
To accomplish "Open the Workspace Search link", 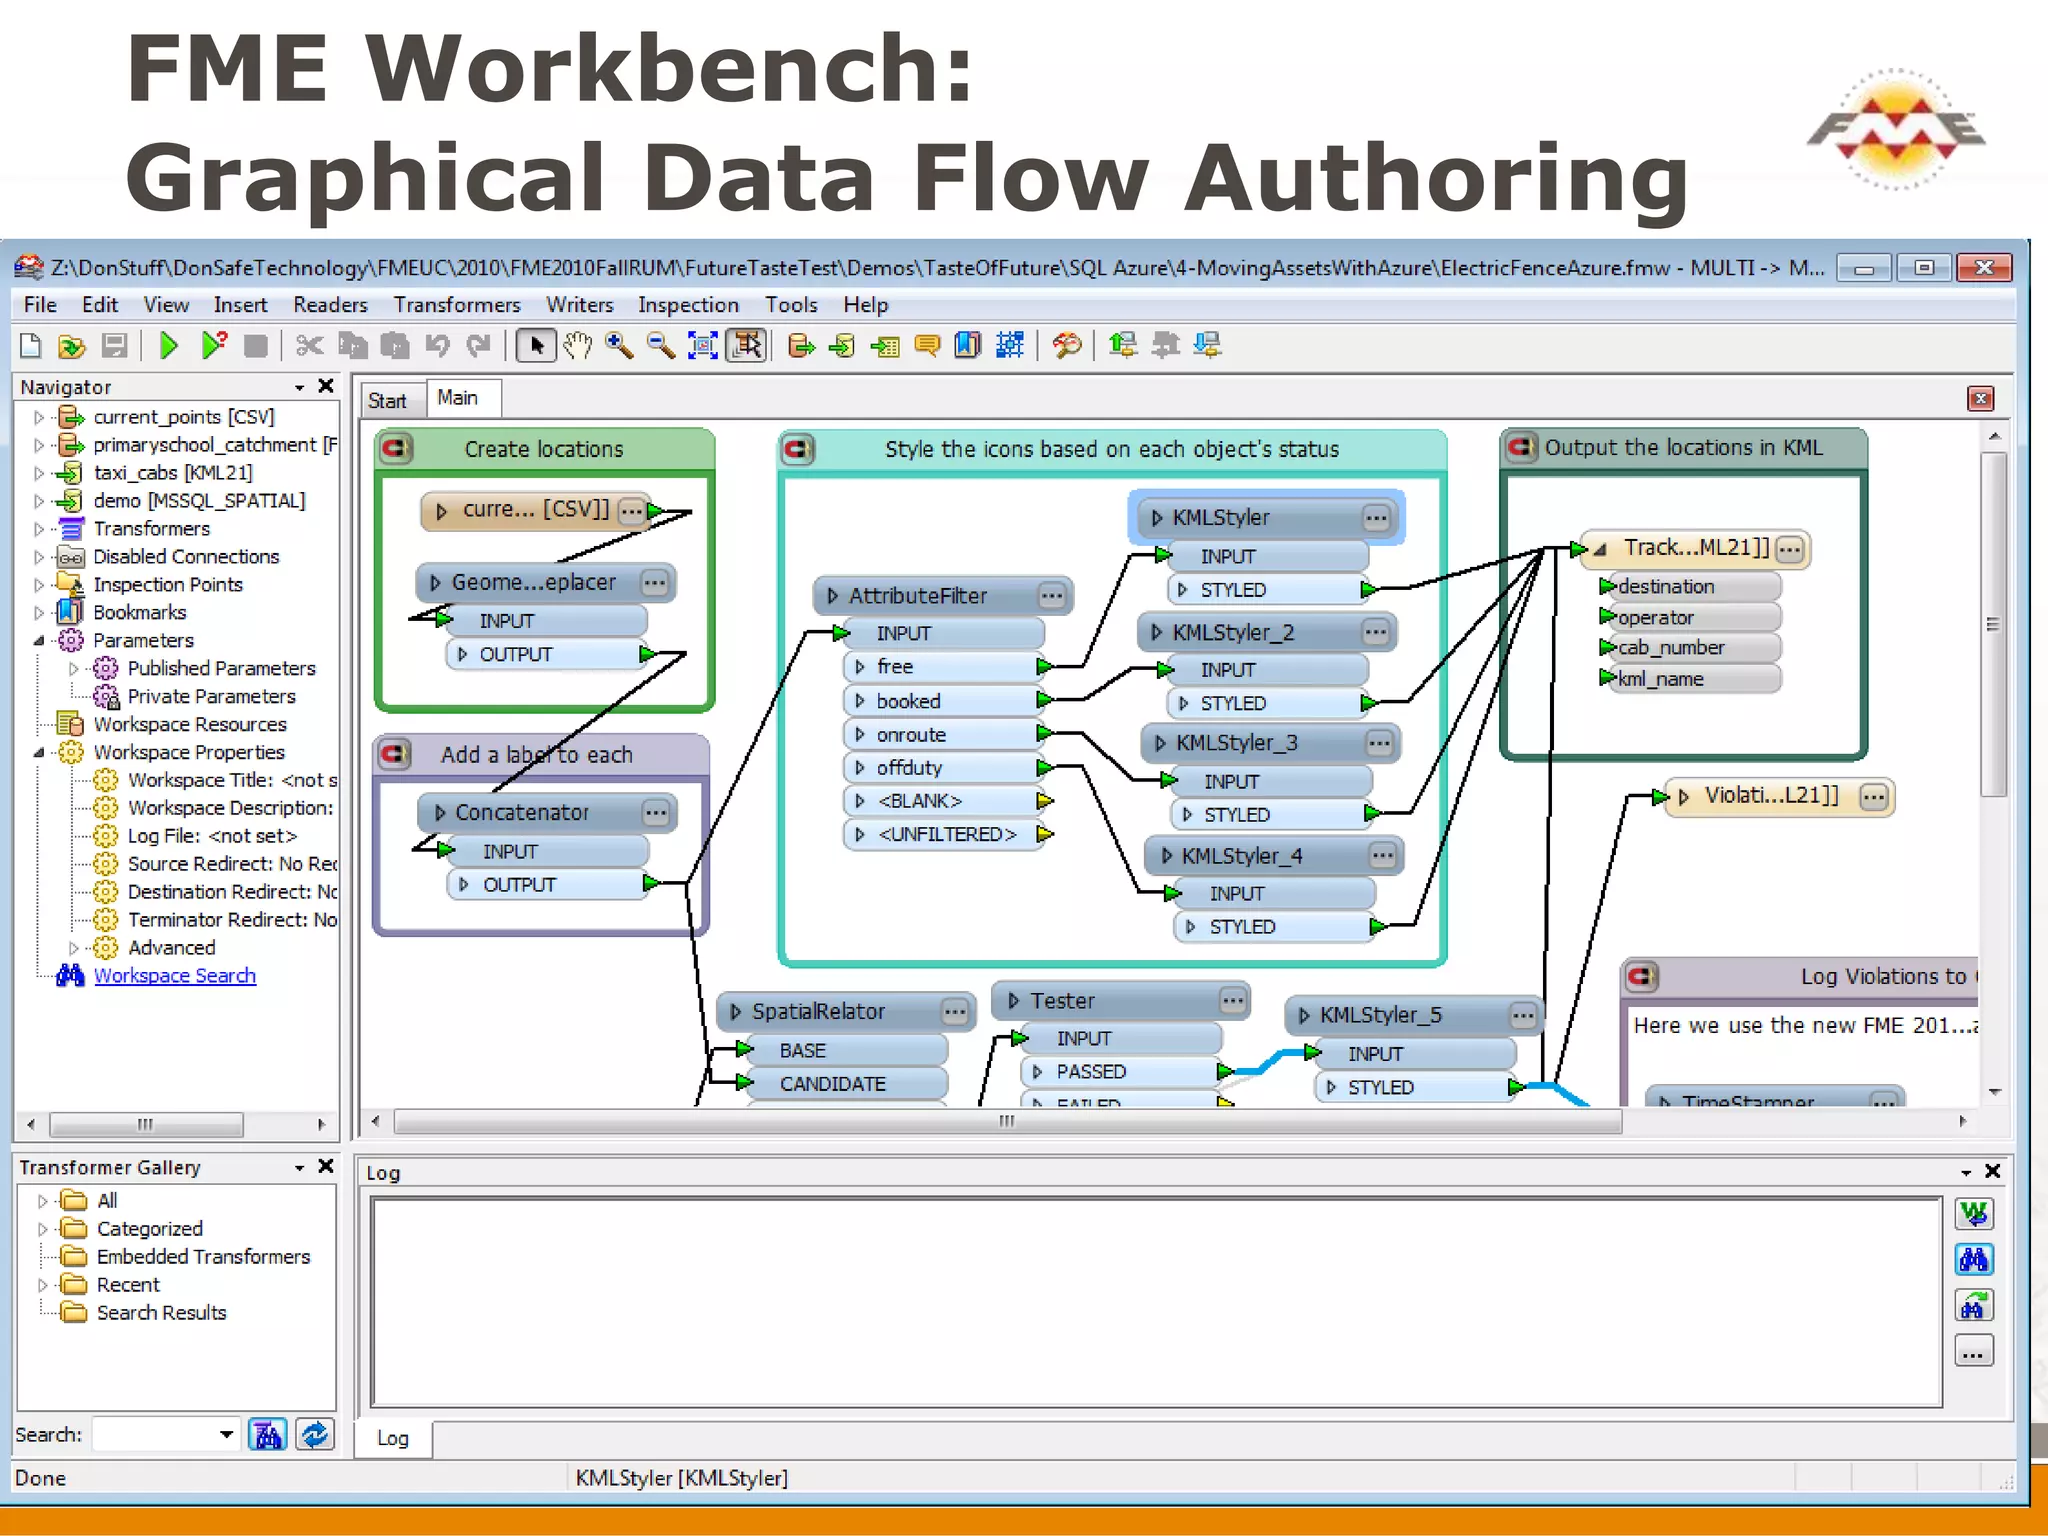I will (175, 976).
